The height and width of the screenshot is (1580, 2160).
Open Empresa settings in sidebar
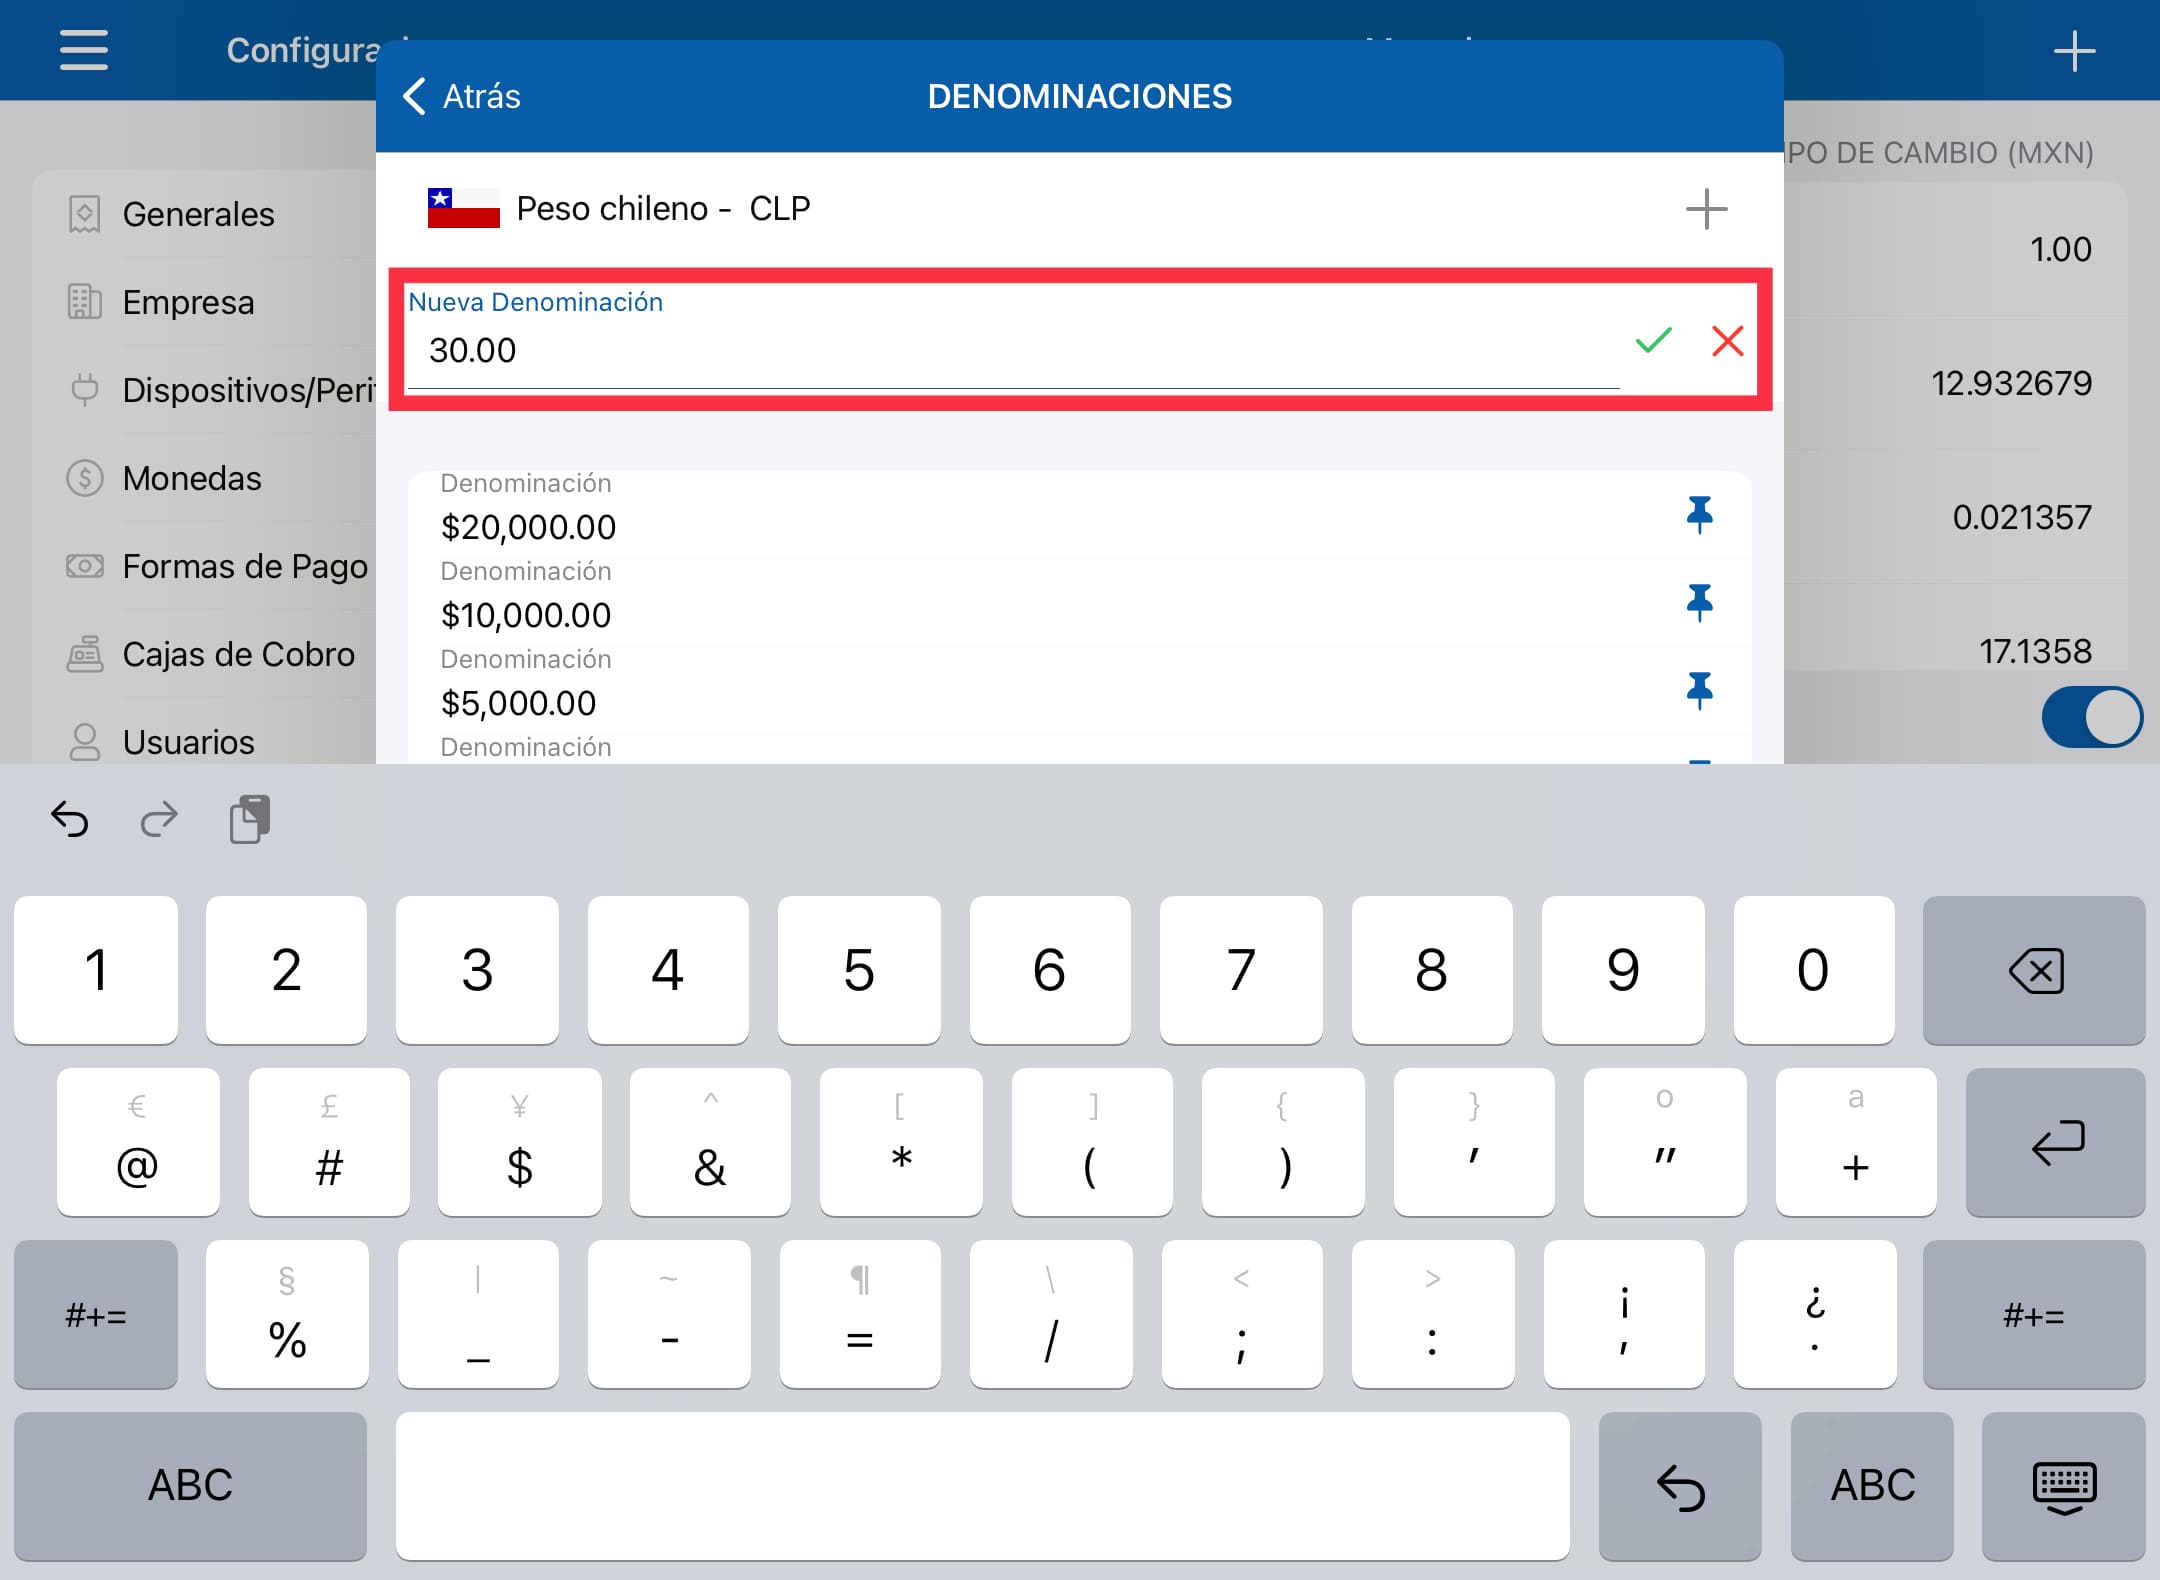point(204,302)
